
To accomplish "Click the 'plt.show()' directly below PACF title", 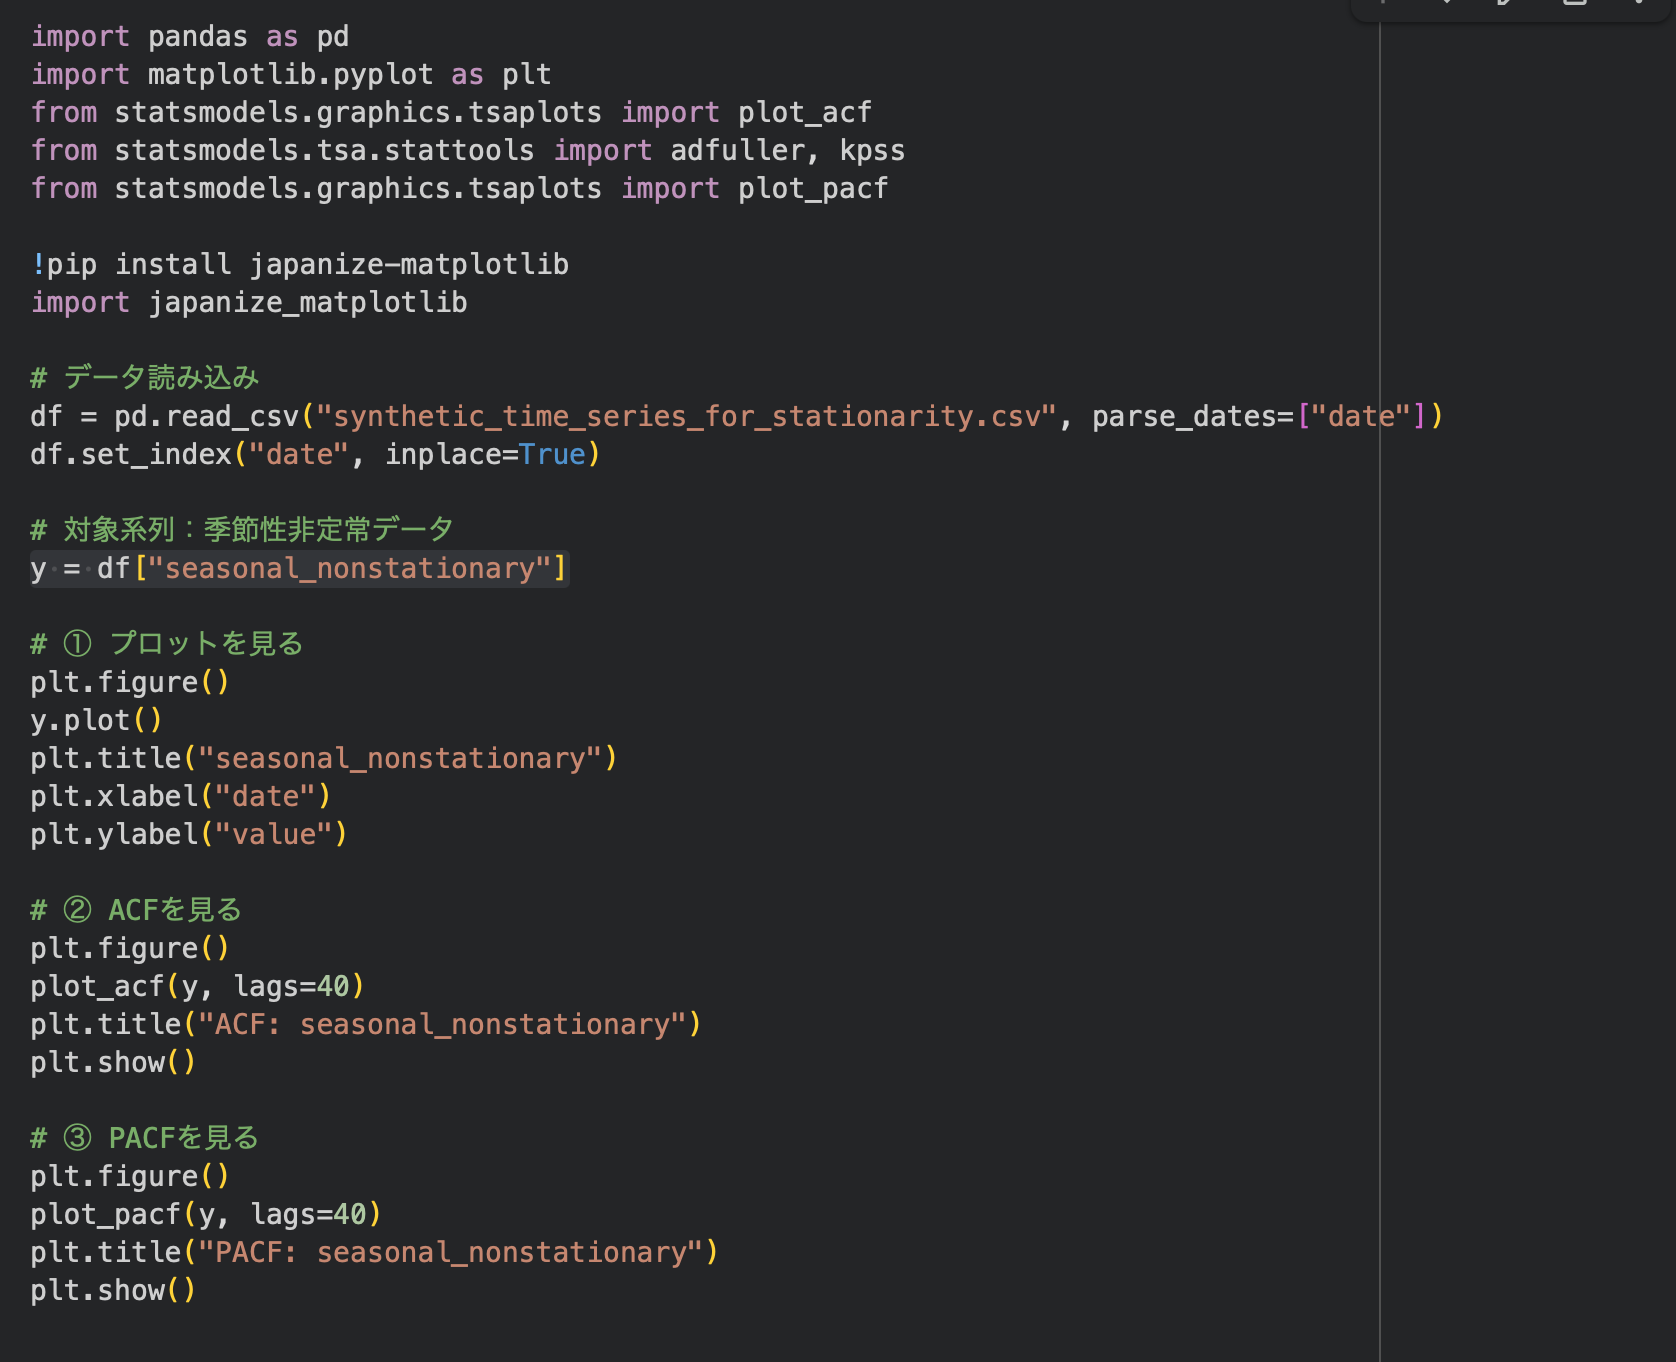I will [x=113, y=1291].
